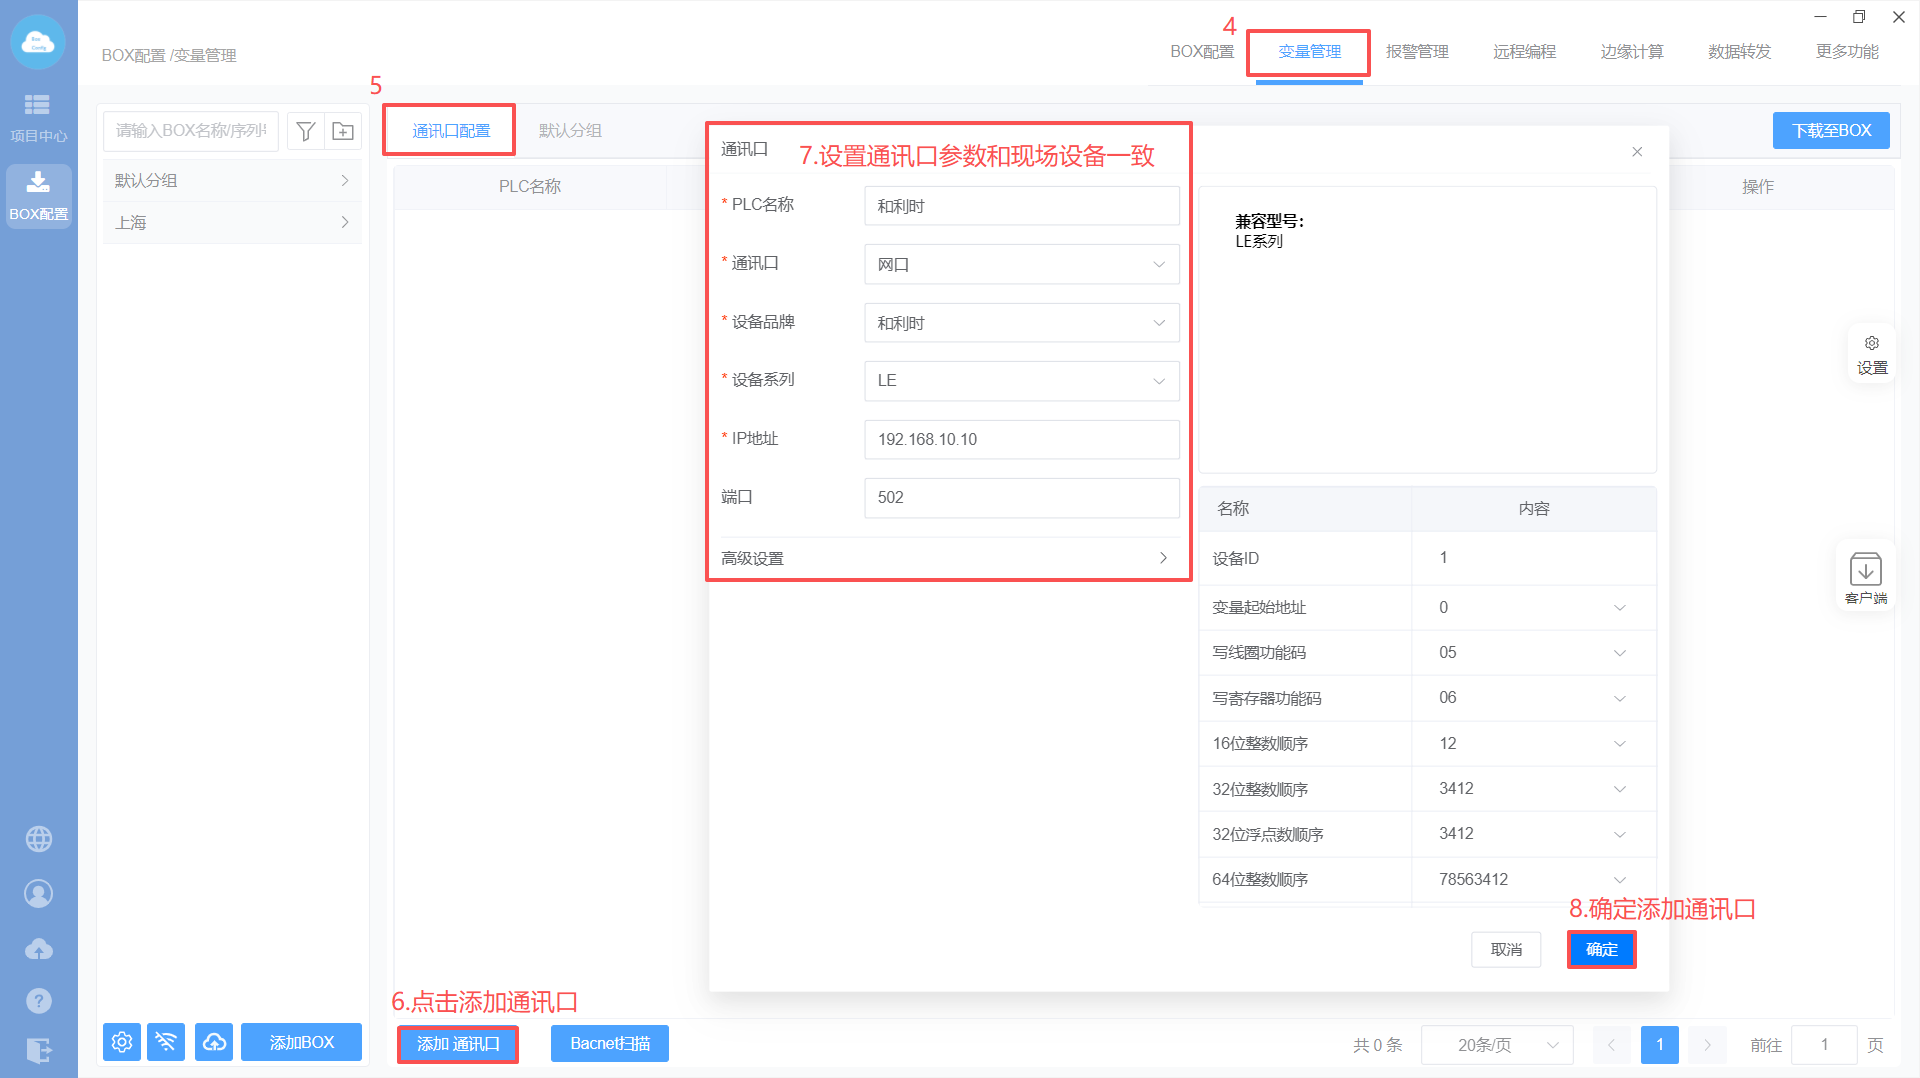Open the 写线圈功能码 dropdown
The image size is (1920, 1078).
1532,653
